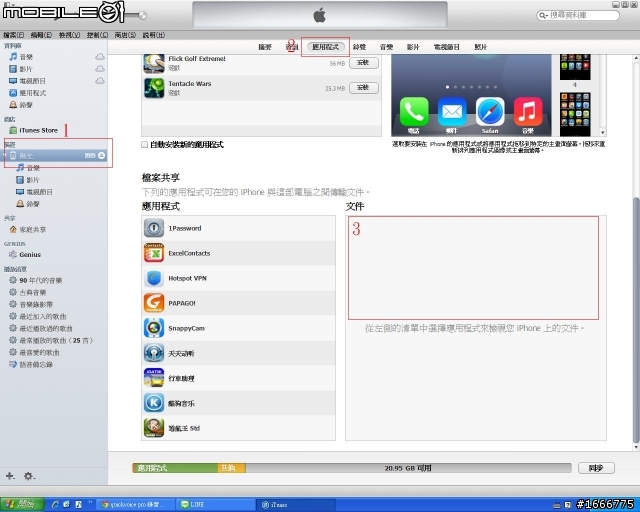The width and height of the screenshot is (640, 512).
Task: Open 音樂 under the iPhone device
Action: coord(33,168)
